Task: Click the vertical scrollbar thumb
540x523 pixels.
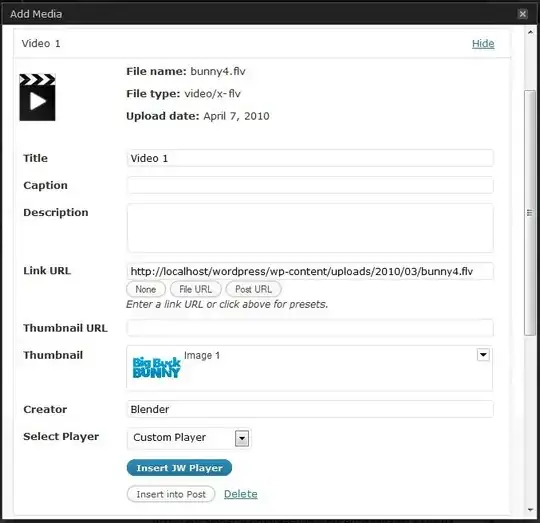Action: click(x=530, y=213)
